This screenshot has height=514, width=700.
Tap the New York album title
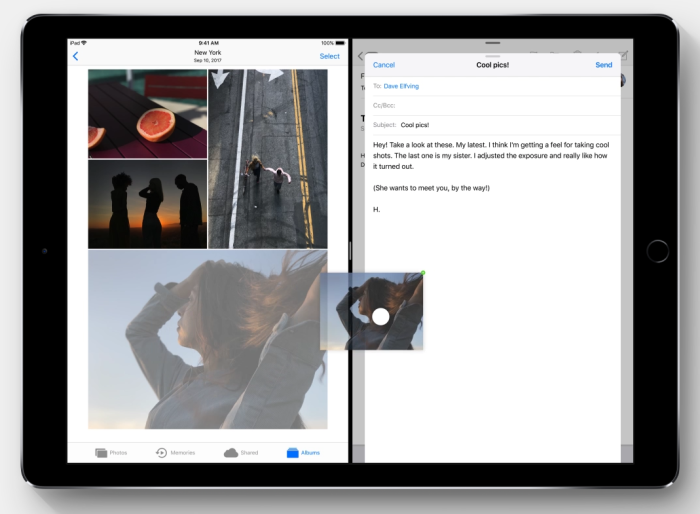(208, 52)
